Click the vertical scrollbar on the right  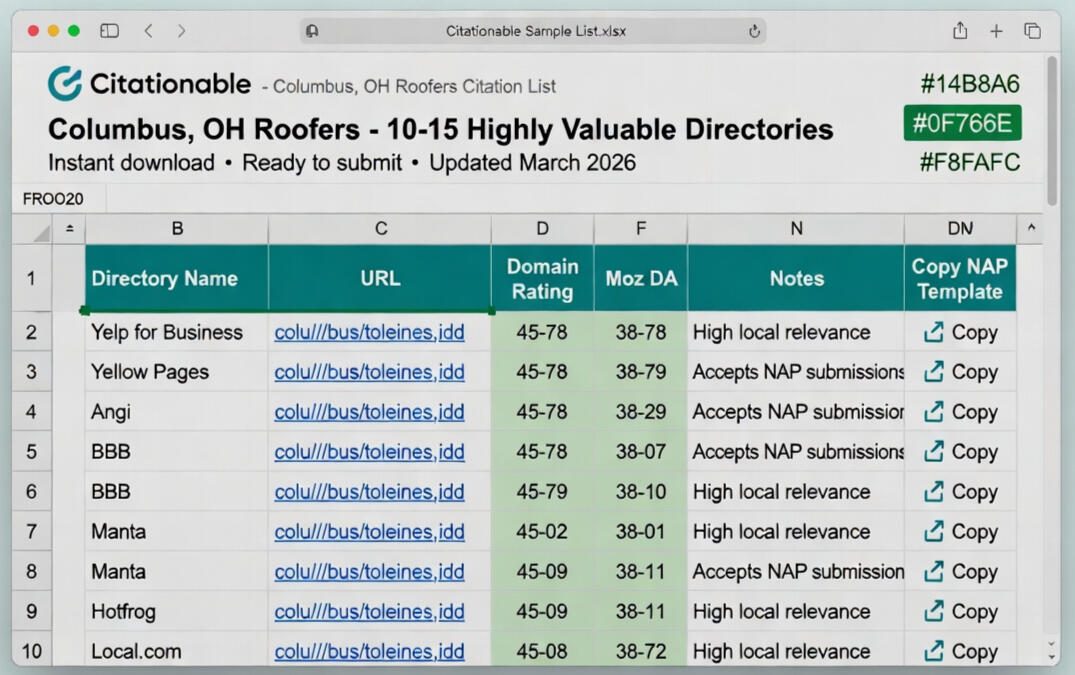tap(1051, 130)
